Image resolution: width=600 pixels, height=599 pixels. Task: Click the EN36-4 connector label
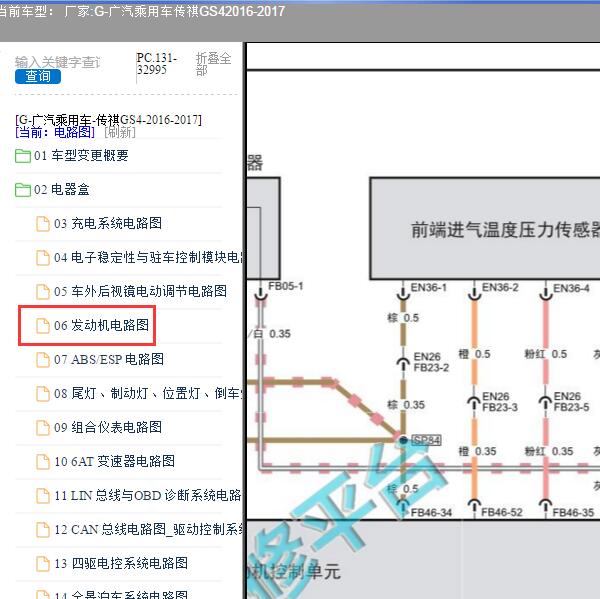(x=571, y=288)
